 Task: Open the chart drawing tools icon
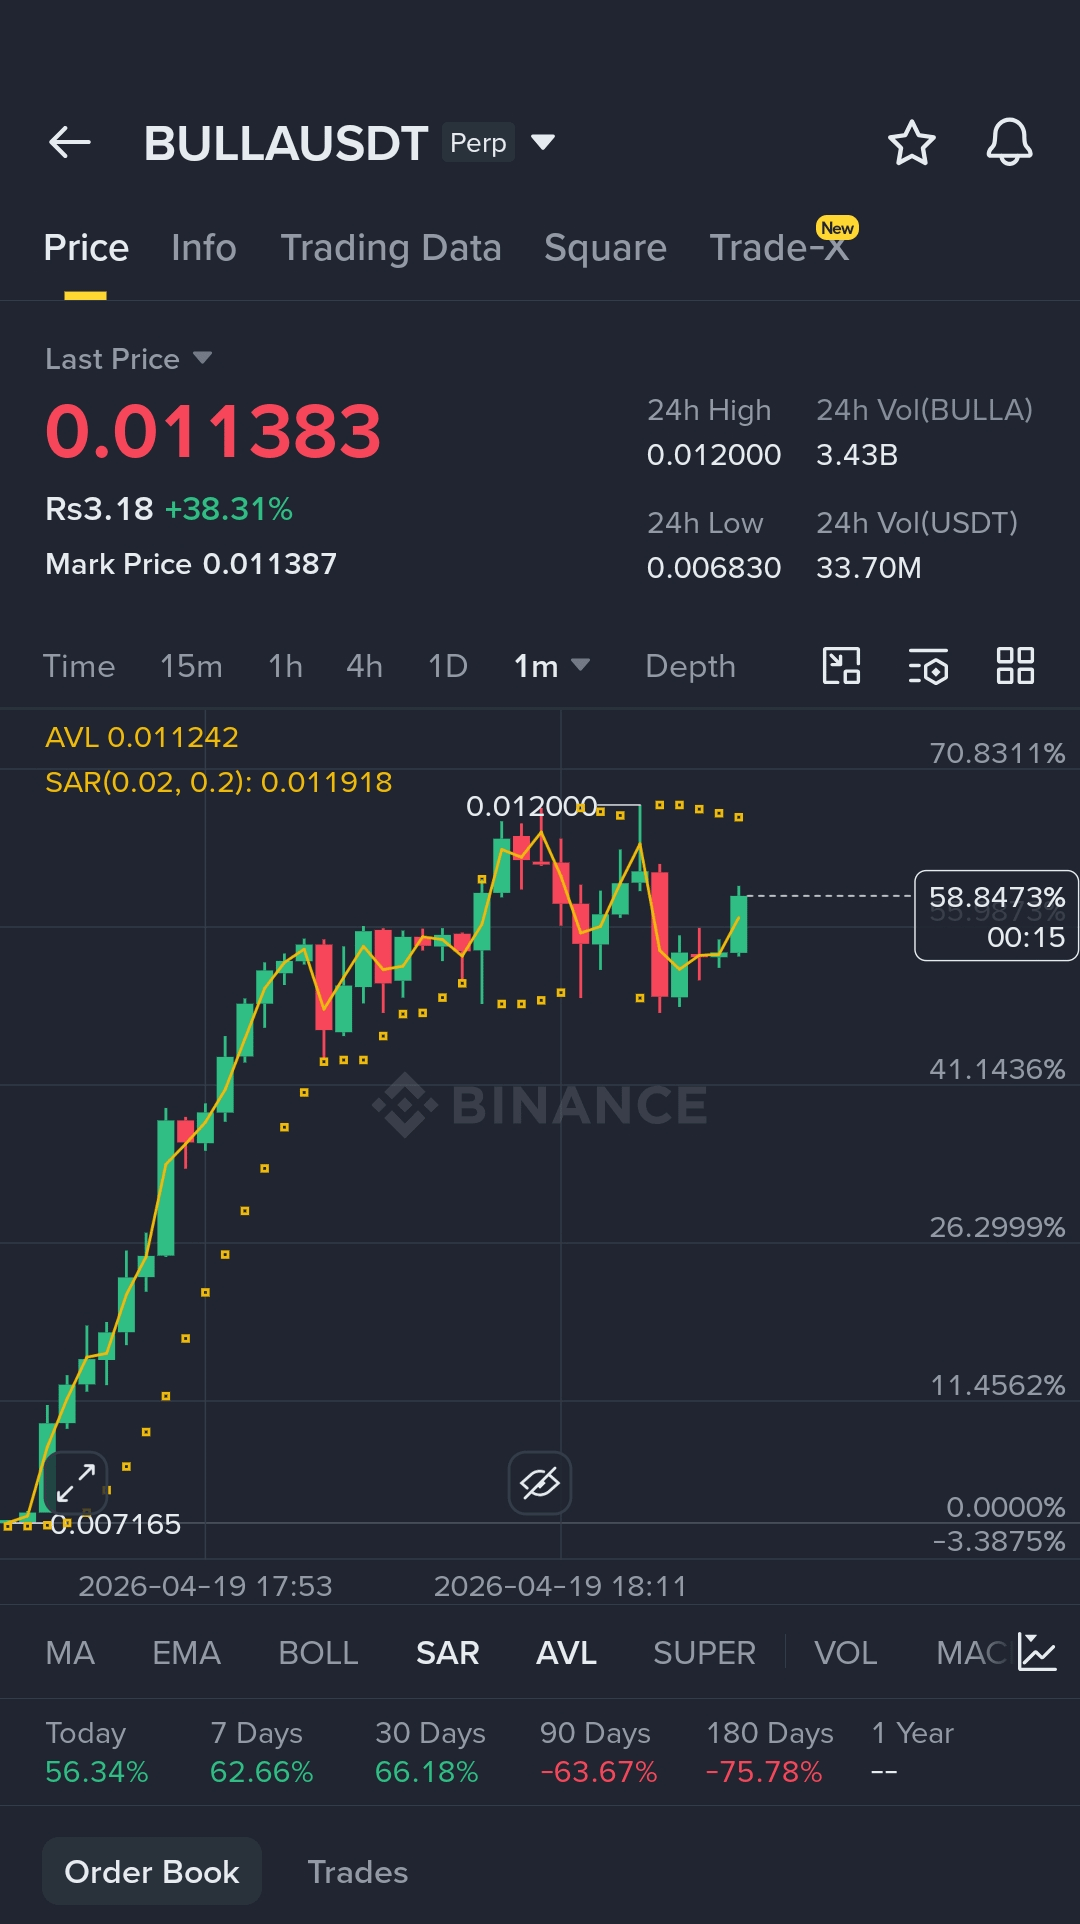(841, 666)
